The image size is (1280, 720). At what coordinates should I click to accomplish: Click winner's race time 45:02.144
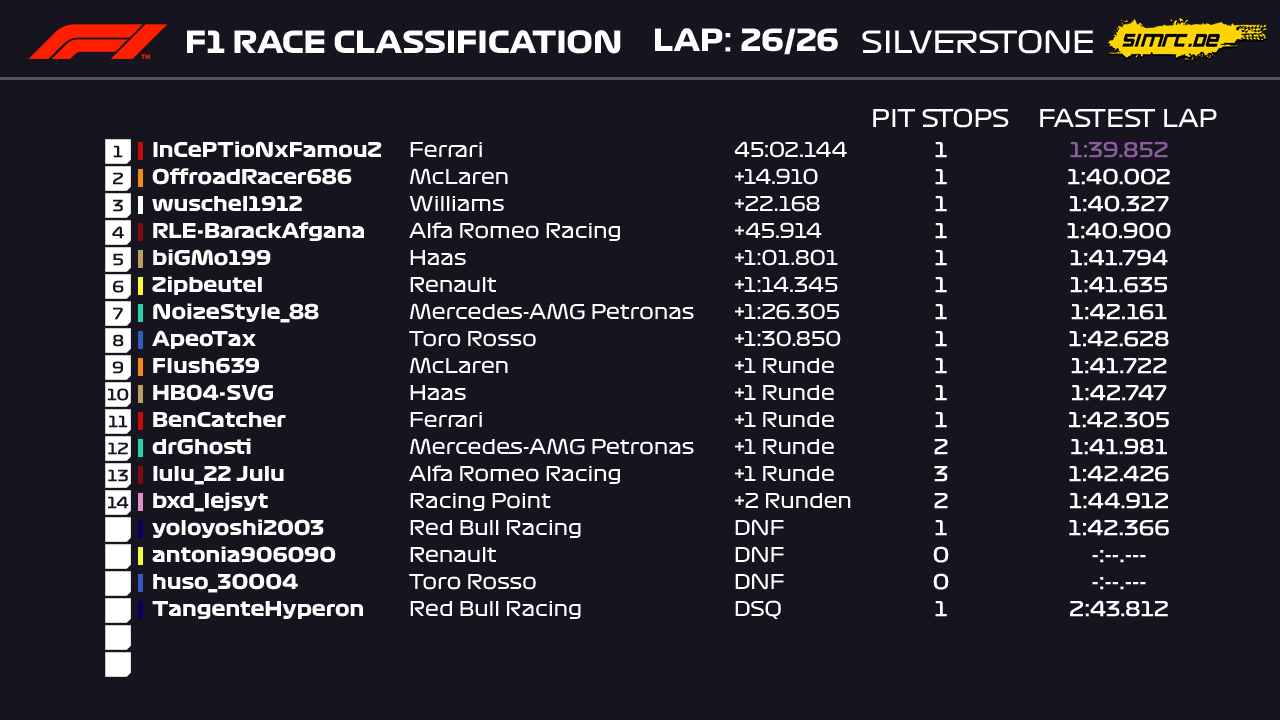pyautogui.click(x=790, y=151)
